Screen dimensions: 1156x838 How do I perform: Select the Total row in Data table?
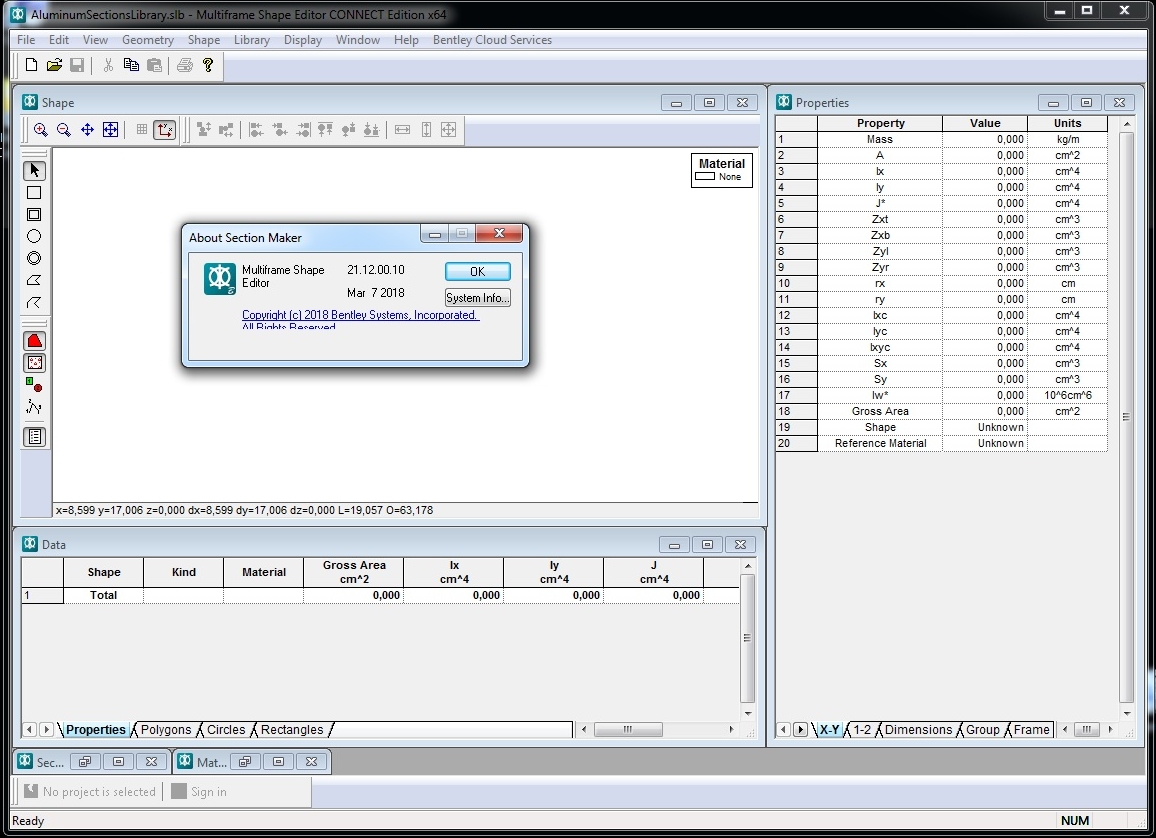(x=380, y=595)
